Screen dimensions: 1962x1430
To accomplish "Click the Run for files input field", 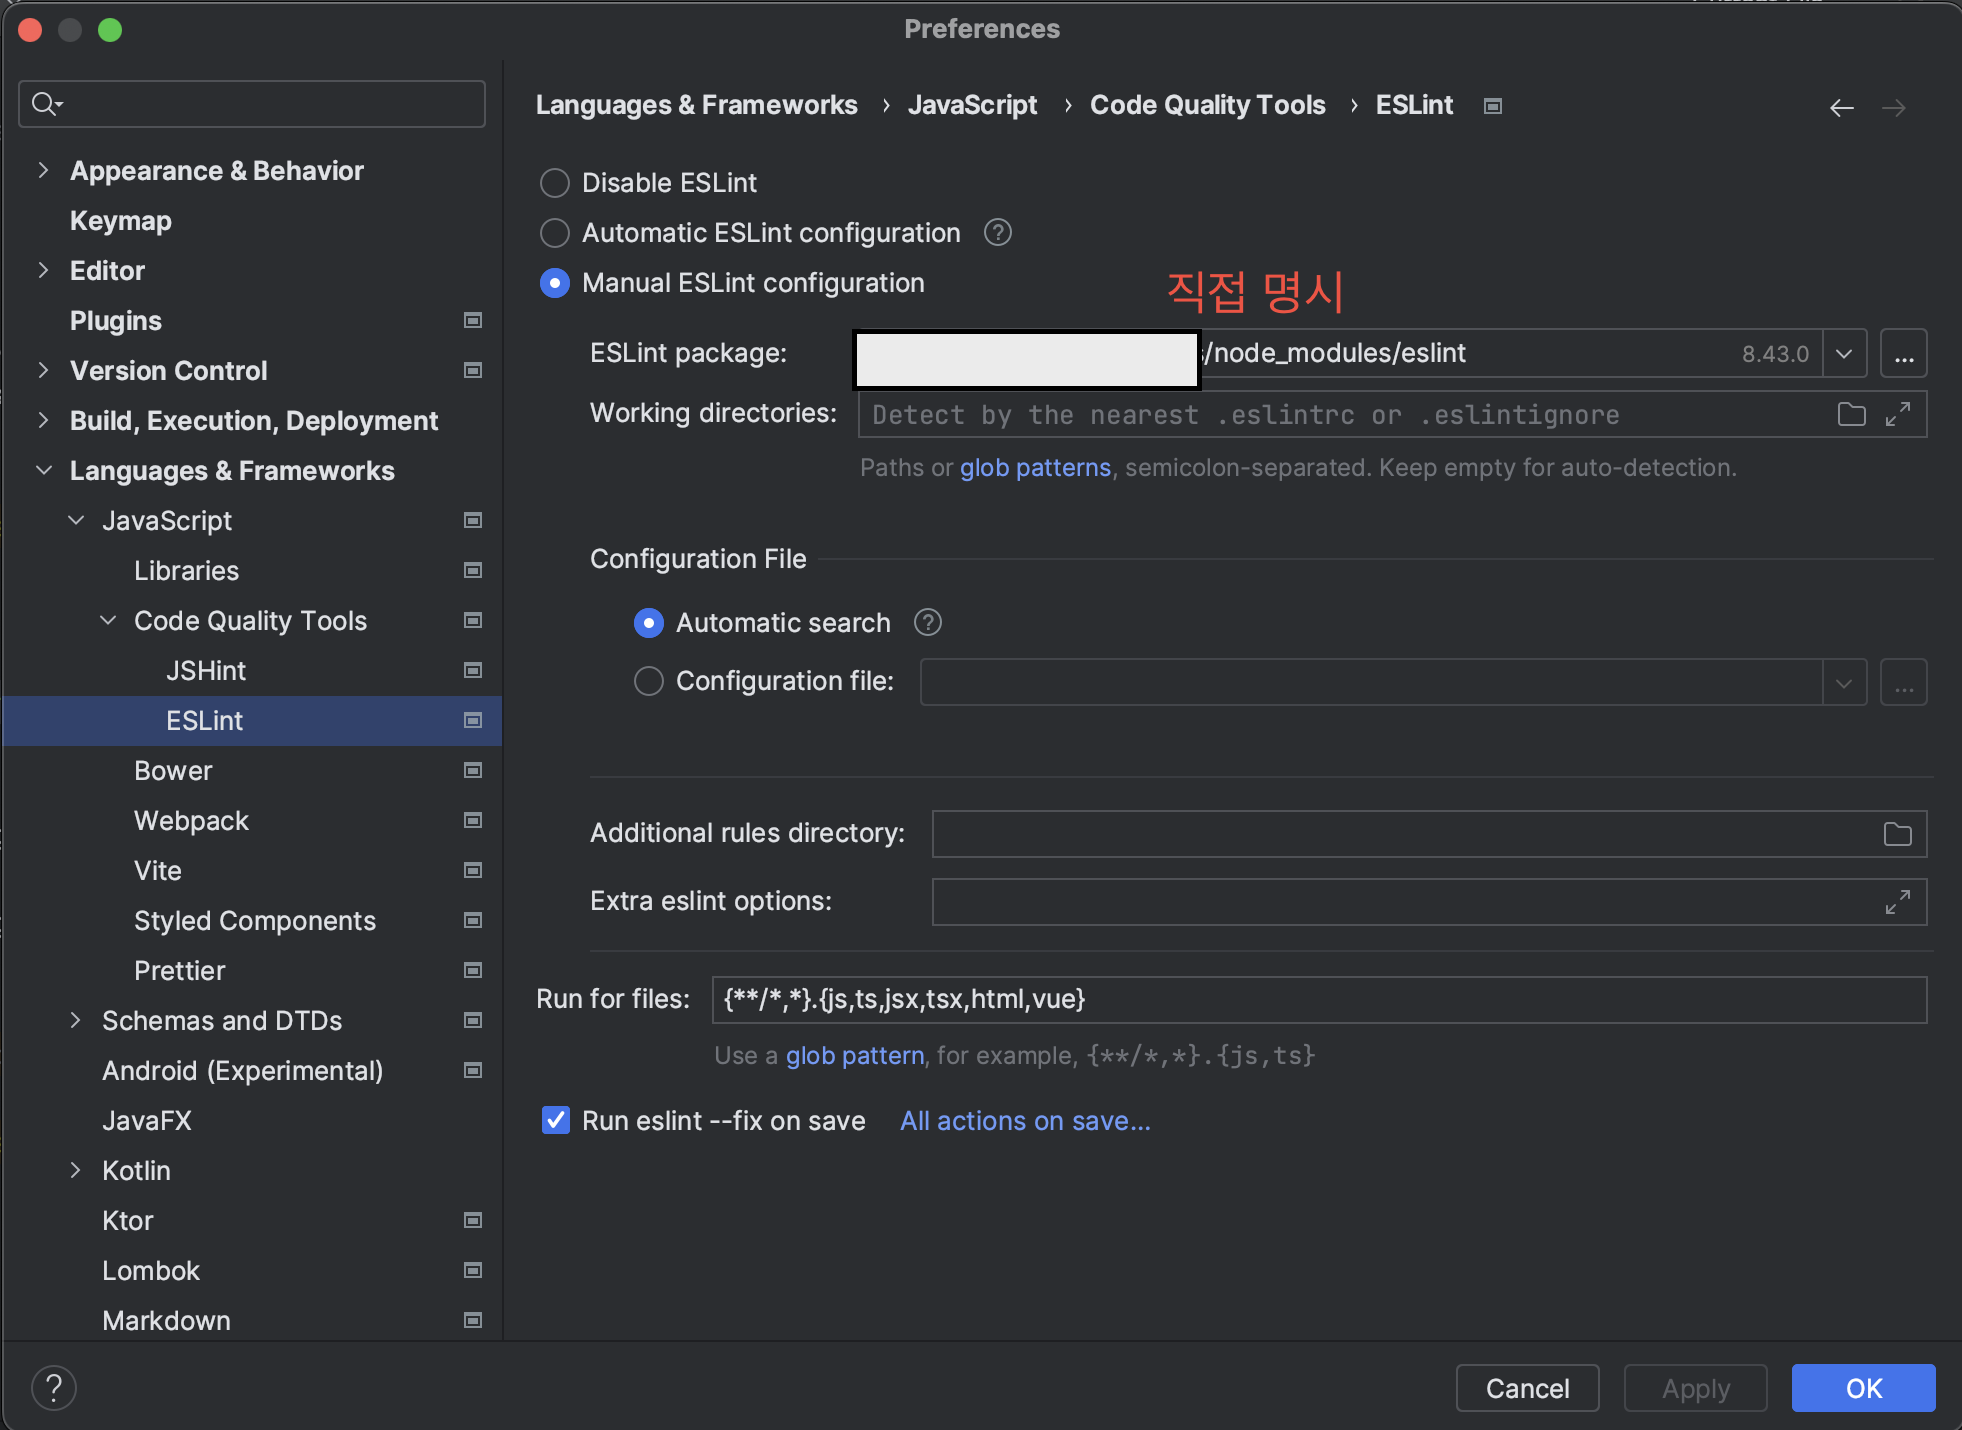I will (x=1318, y=1000).
